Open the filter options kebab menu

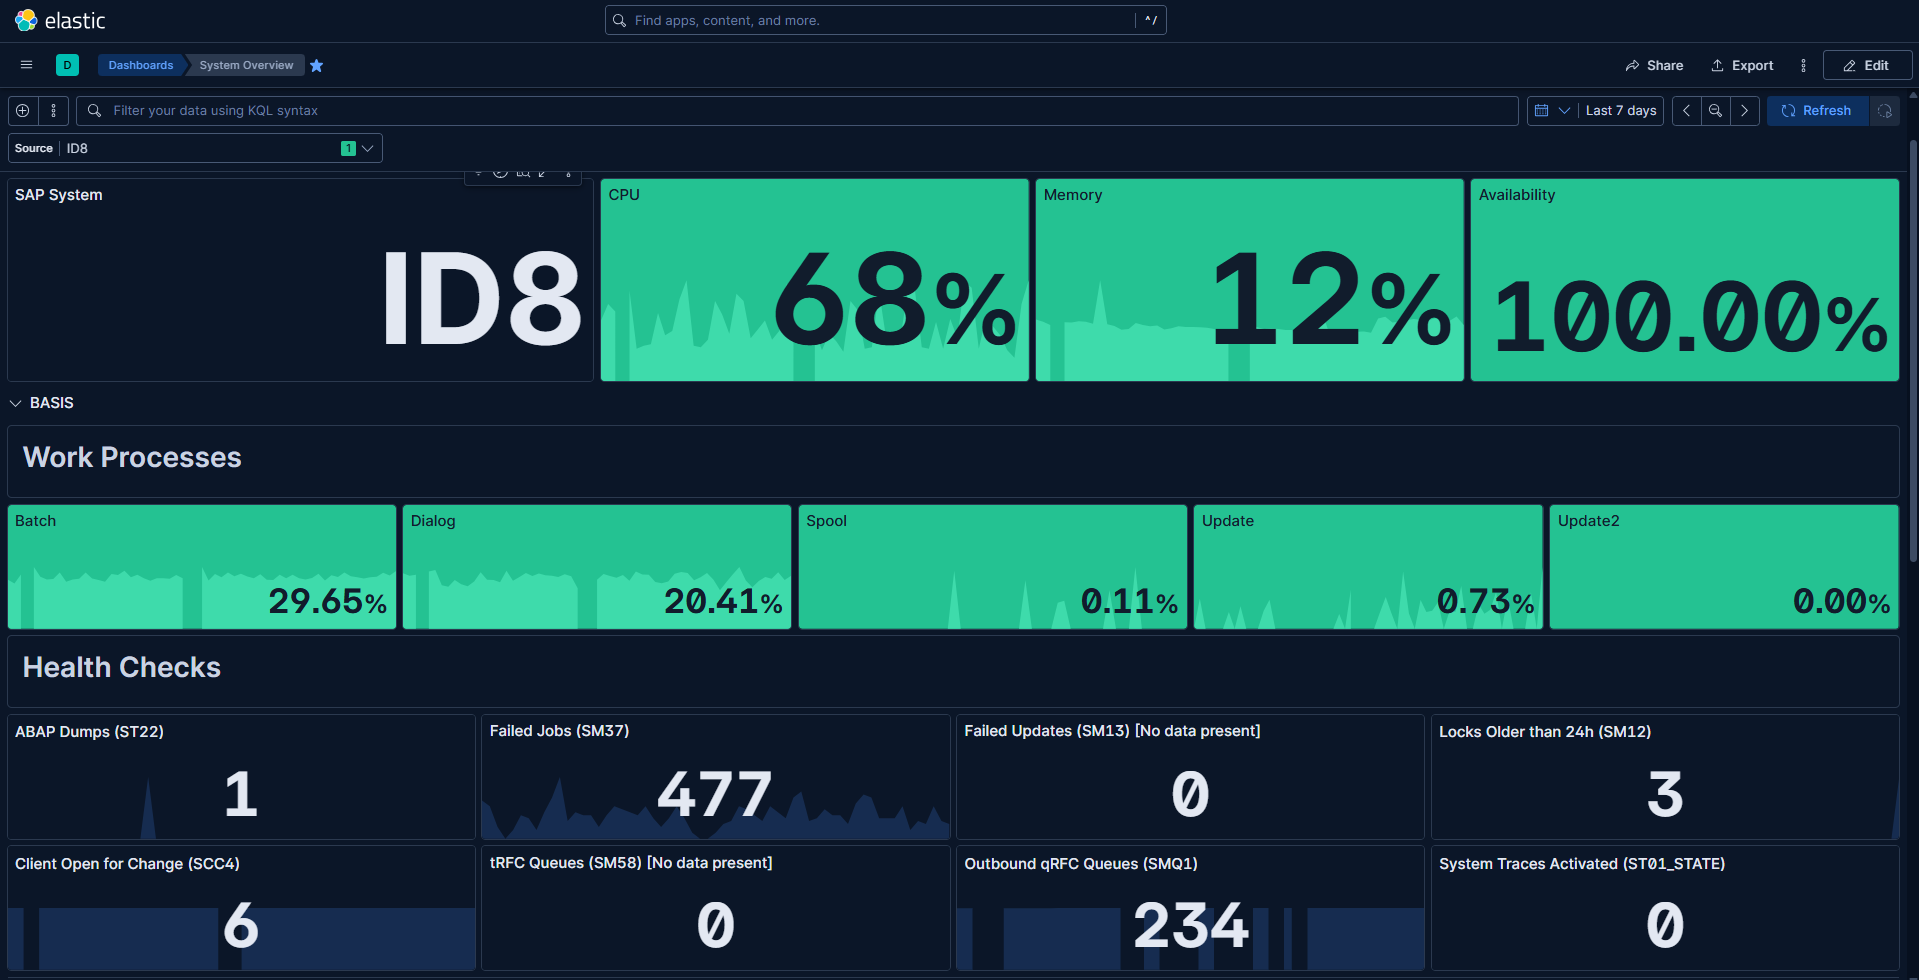tap(54, 111)
